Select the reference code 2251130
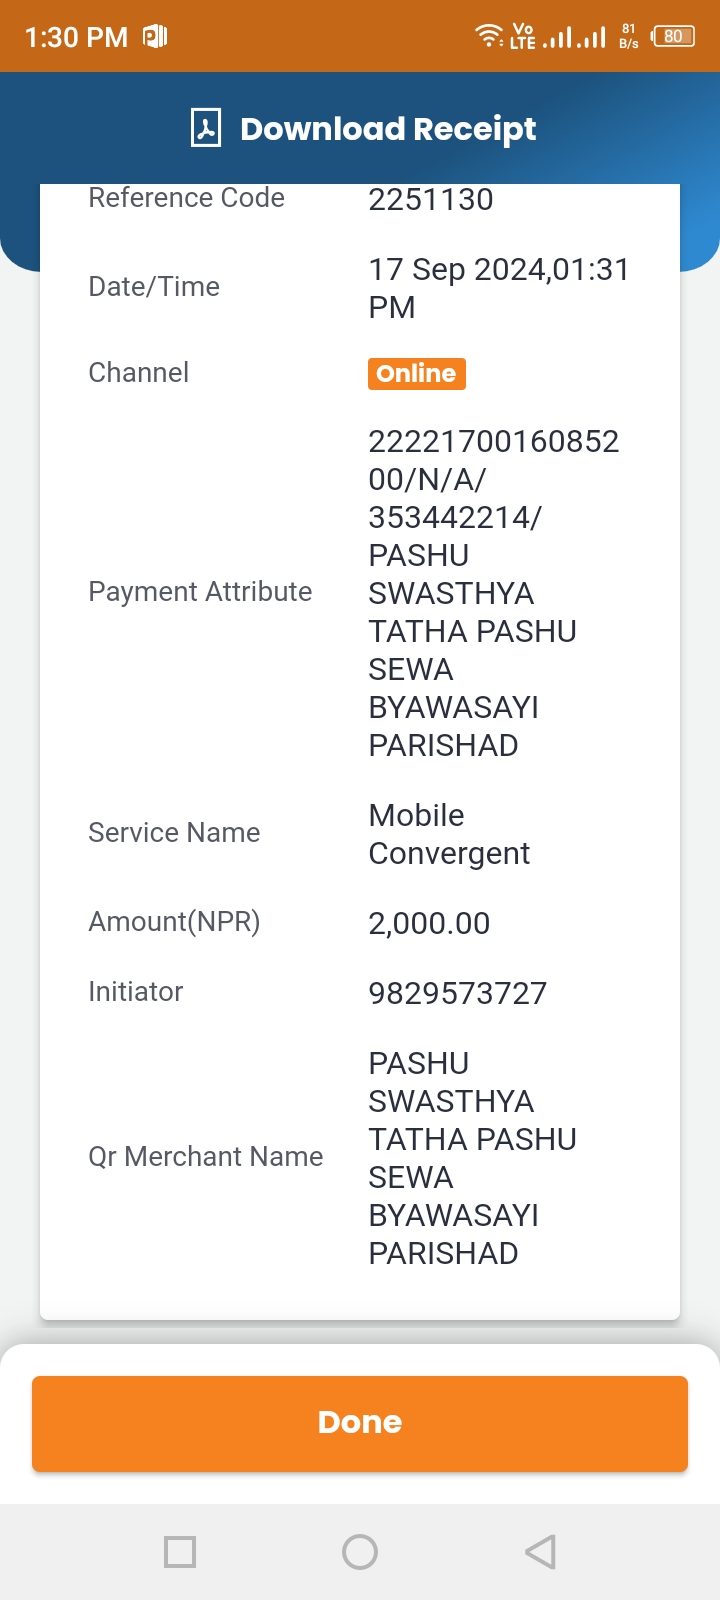The image size is (720, 1600). (431, 199)
